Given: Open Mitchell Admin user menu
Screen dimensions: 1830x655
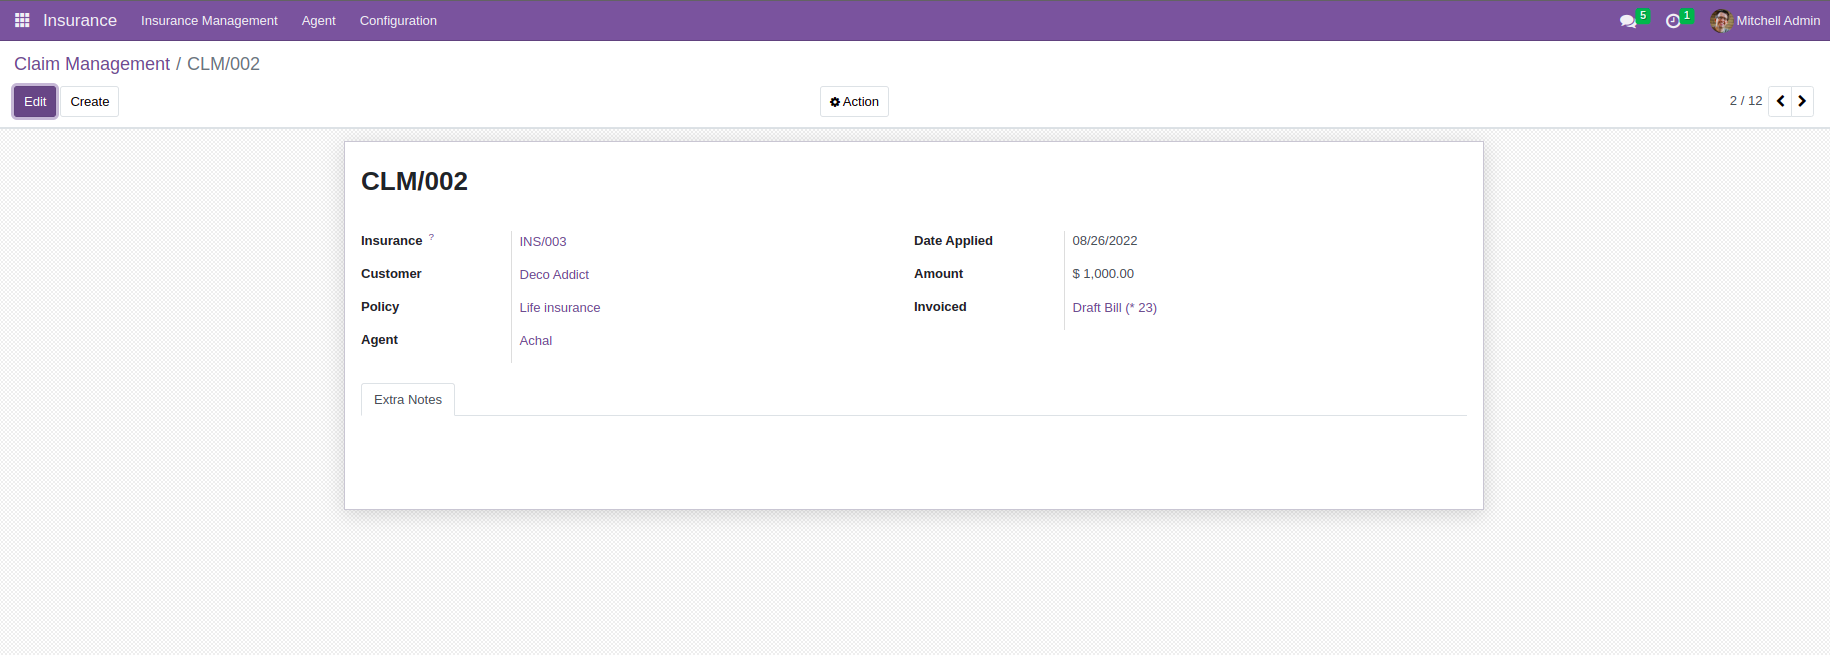Looking at the screenshot, I should (1765, 20).
